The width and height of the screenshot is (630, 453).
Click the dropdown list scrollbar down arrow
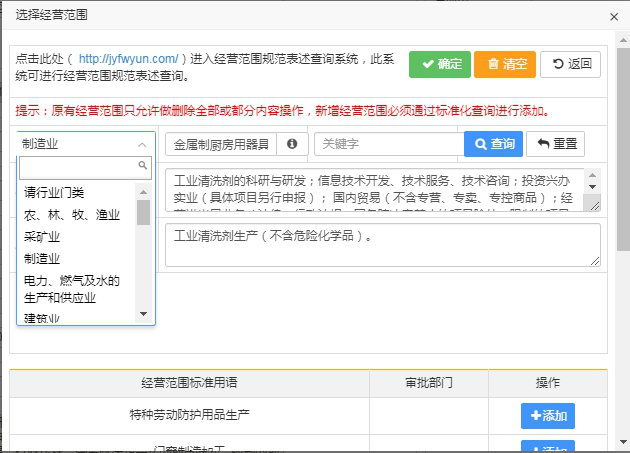click(143, 314)
